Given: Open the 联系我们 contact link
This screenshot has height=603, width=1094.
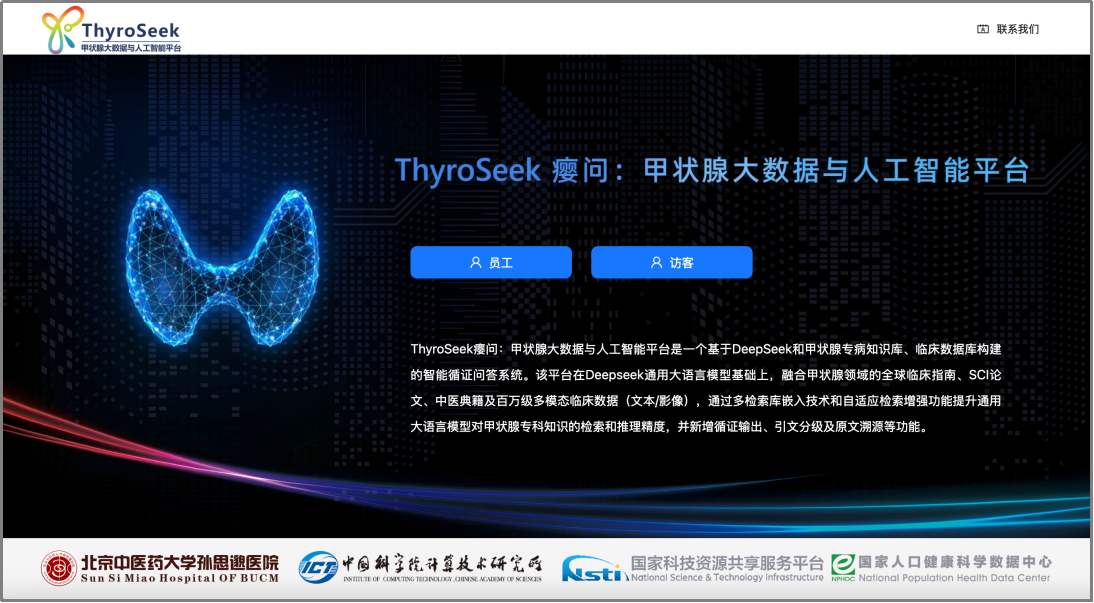Looking at the screenshot, I should (x=1018, y=29).
